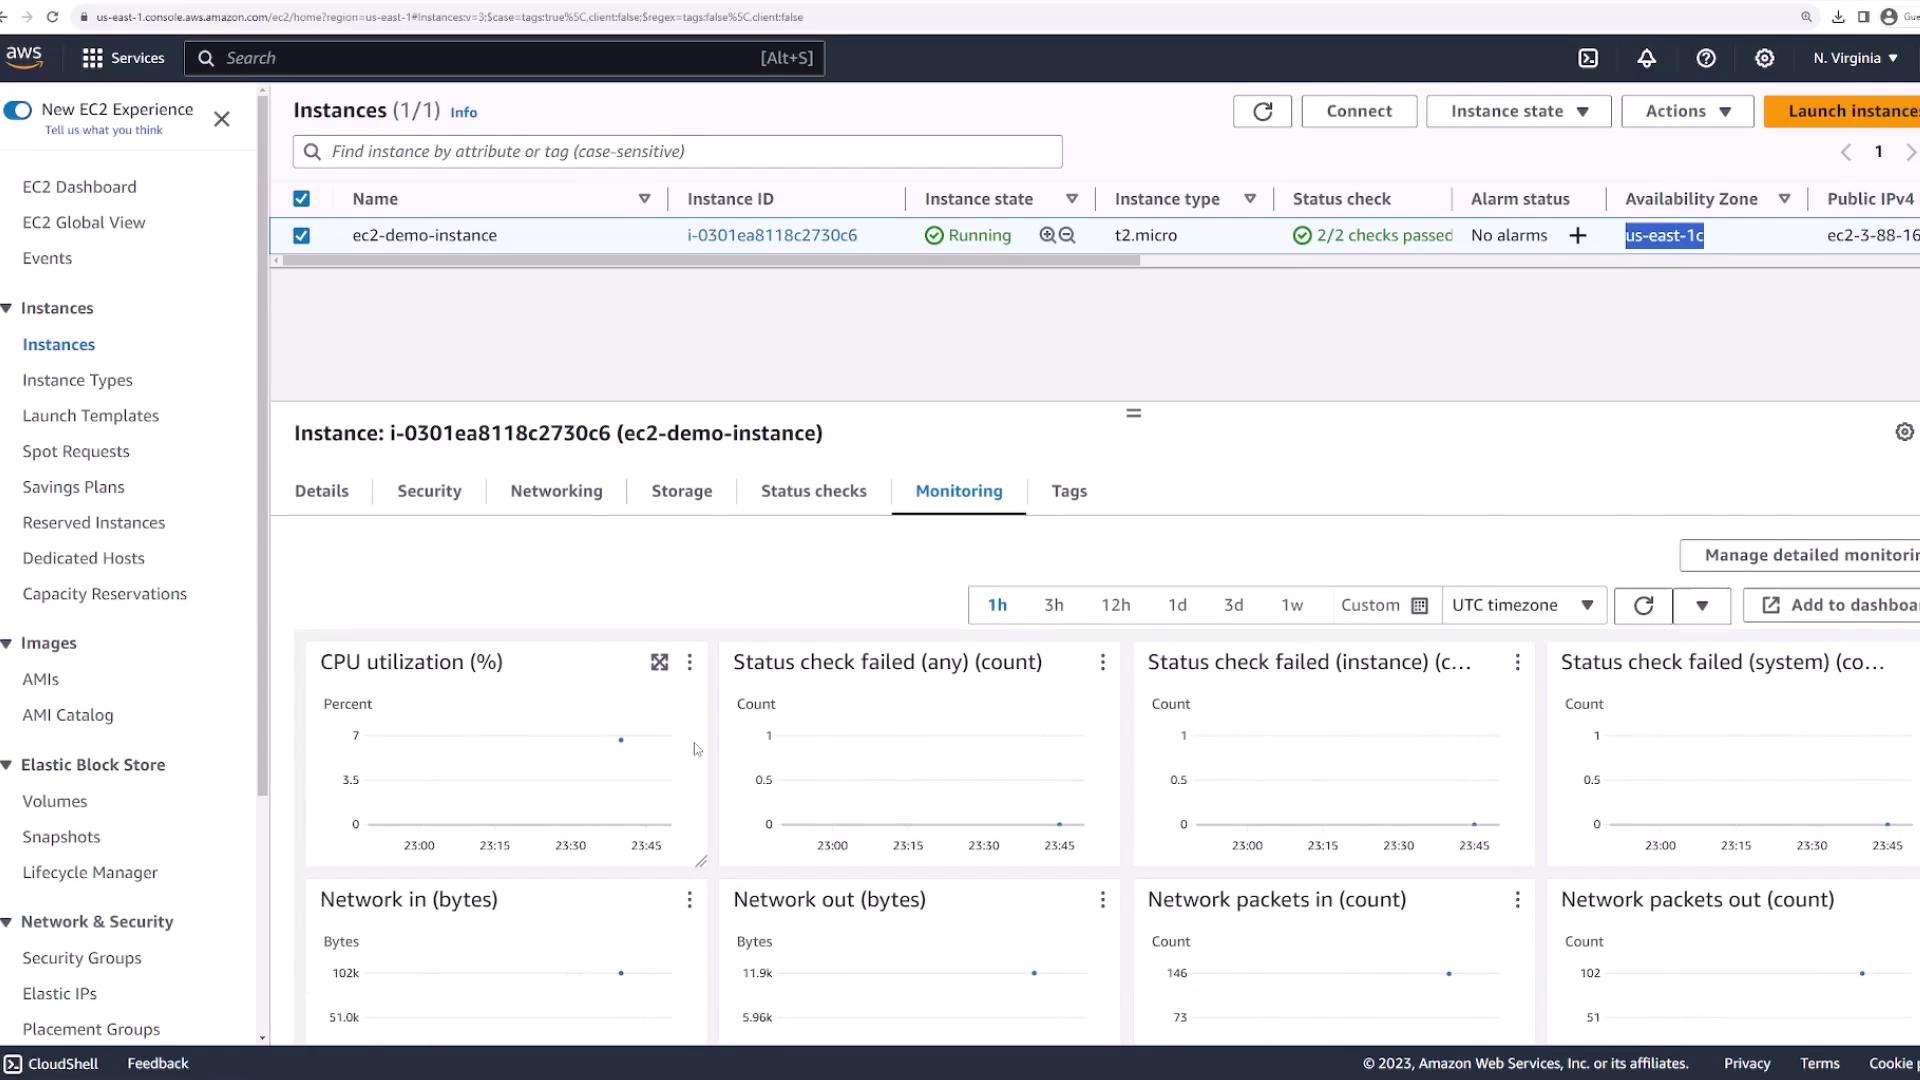
Task: Open CPU utilization widget options menu
Action: (x=689, y=662)
